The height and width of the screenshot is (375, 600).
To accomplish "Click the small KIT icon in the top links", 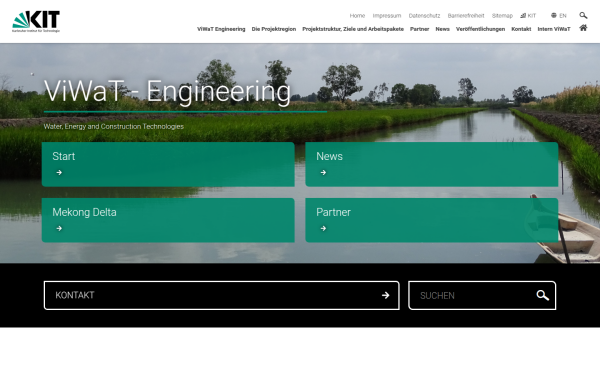I will point(523,16).
